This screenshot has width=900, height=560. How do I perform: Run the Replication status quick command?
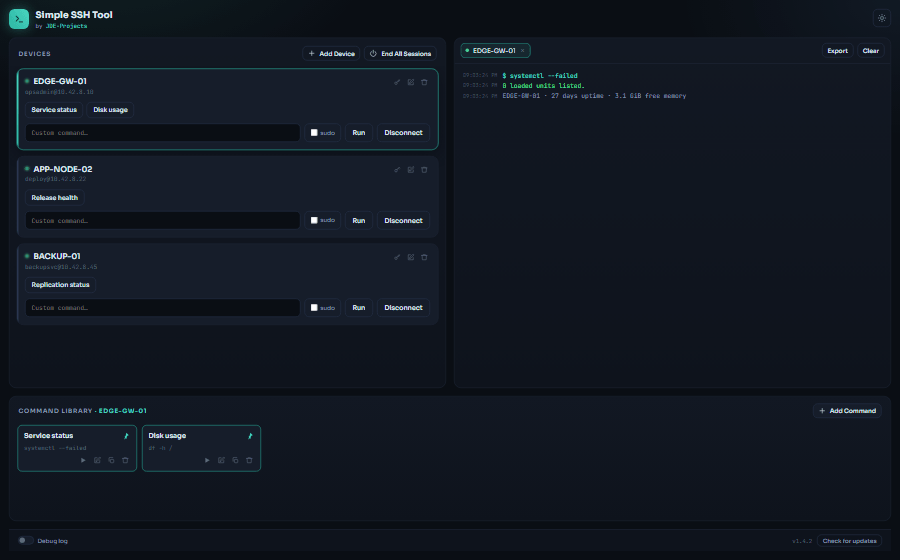[60, 285]
